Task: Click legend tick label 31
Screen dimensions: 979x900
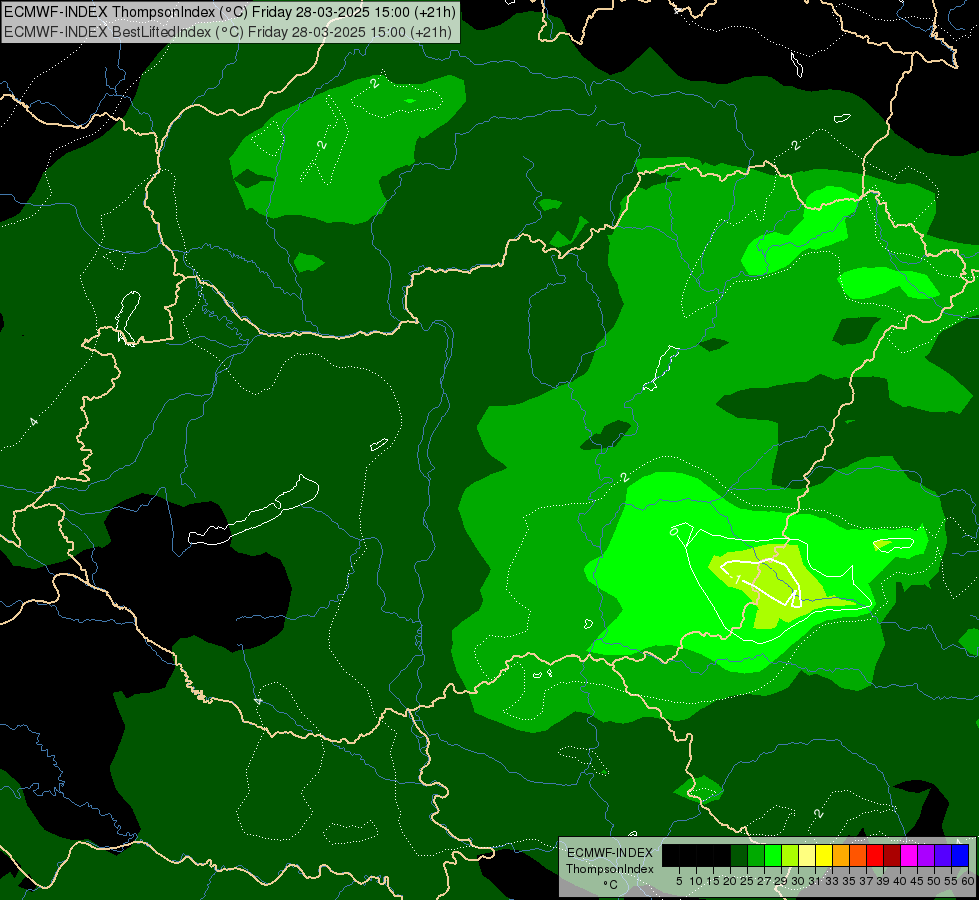Action: click(814, 881)
